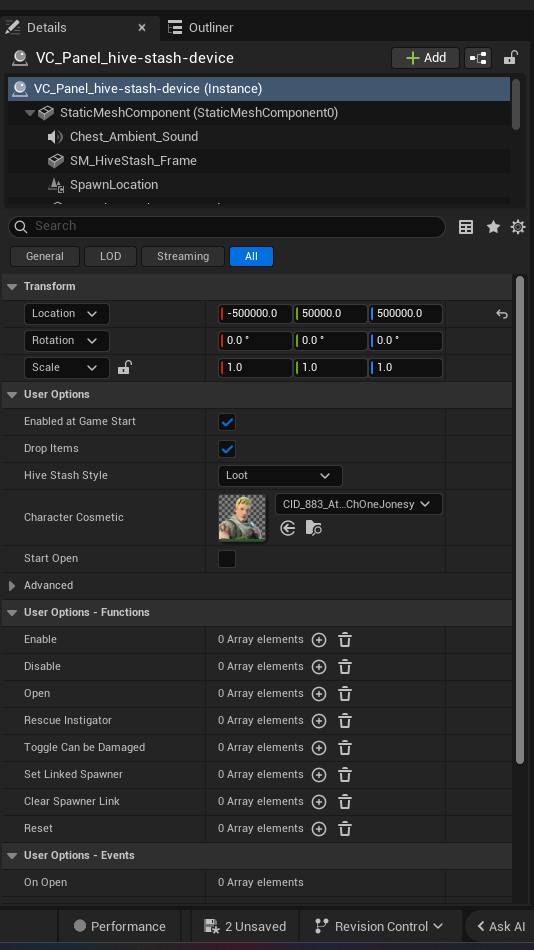Focus the property Search field
Viewport: 534px width, 950px height.
(227, 226)
